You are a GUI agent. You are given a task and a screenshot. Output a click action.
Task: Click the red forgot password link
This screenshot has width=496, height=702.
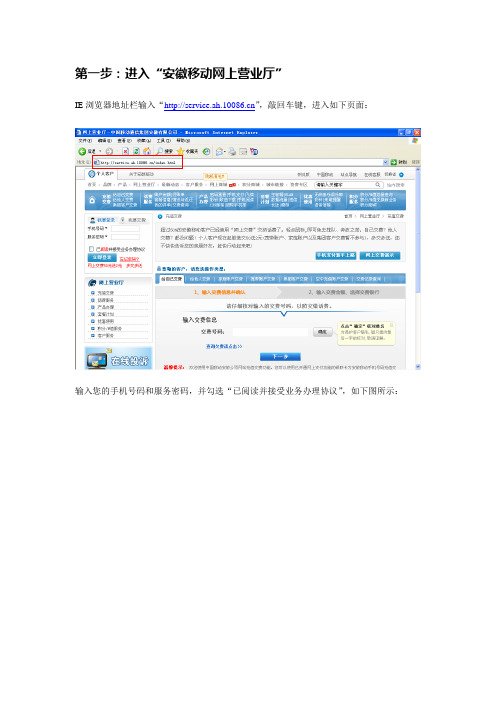[x=129, y=259]
